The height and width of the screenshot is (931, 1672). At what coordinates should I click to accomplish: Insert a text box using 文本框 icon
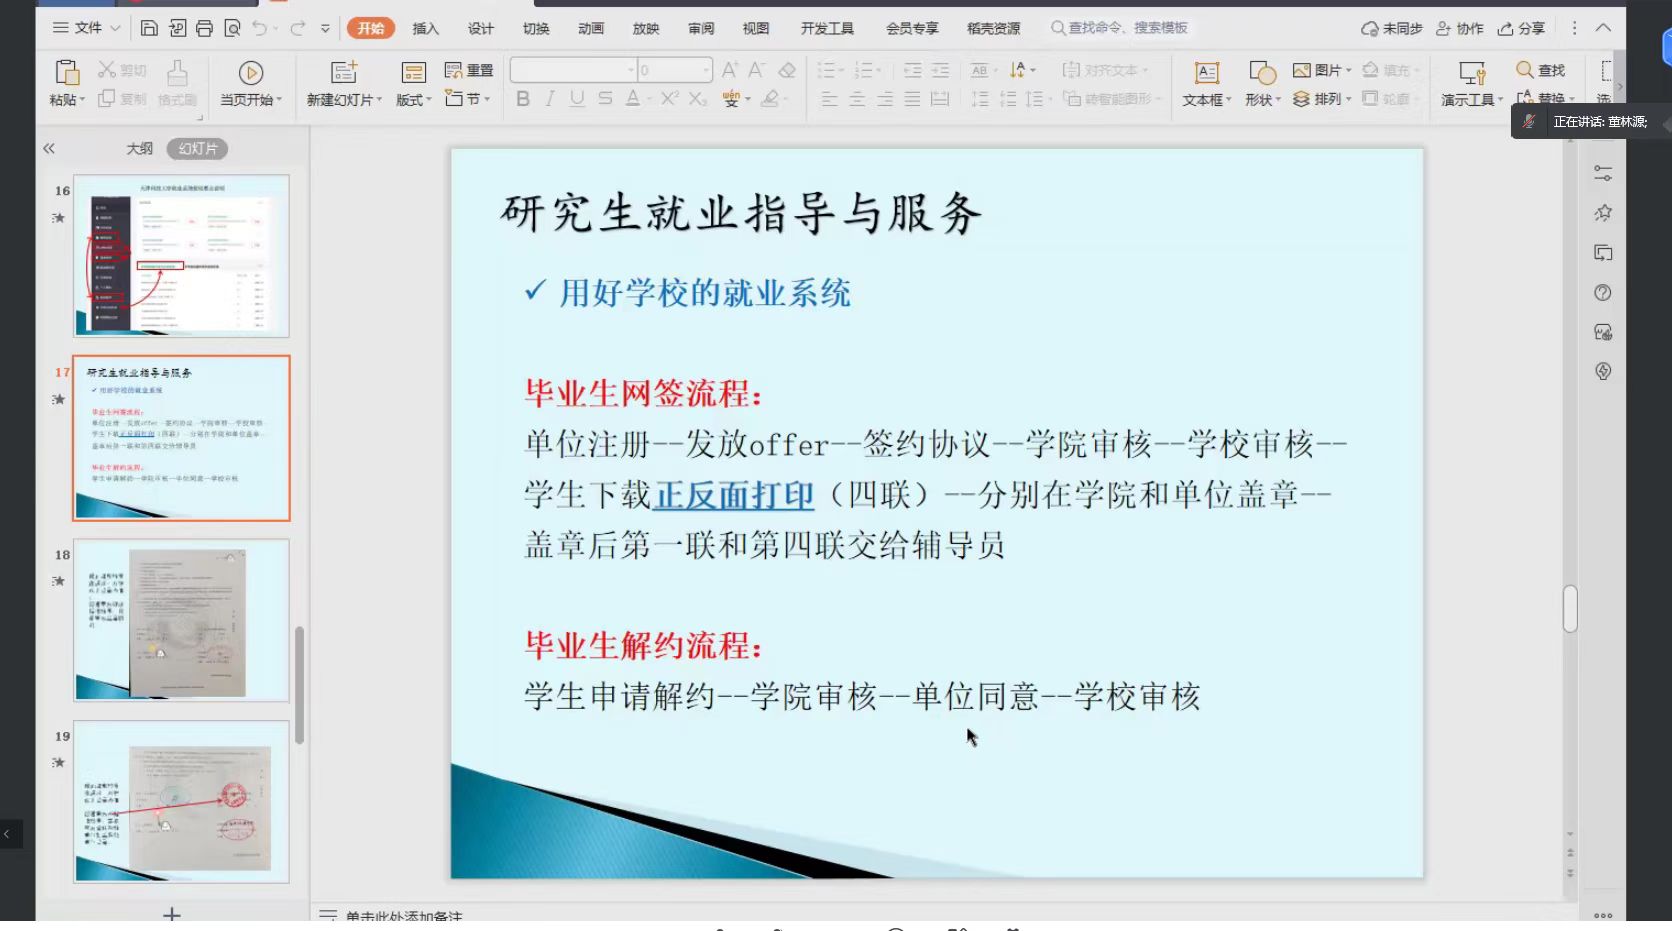pos(1206,73)
